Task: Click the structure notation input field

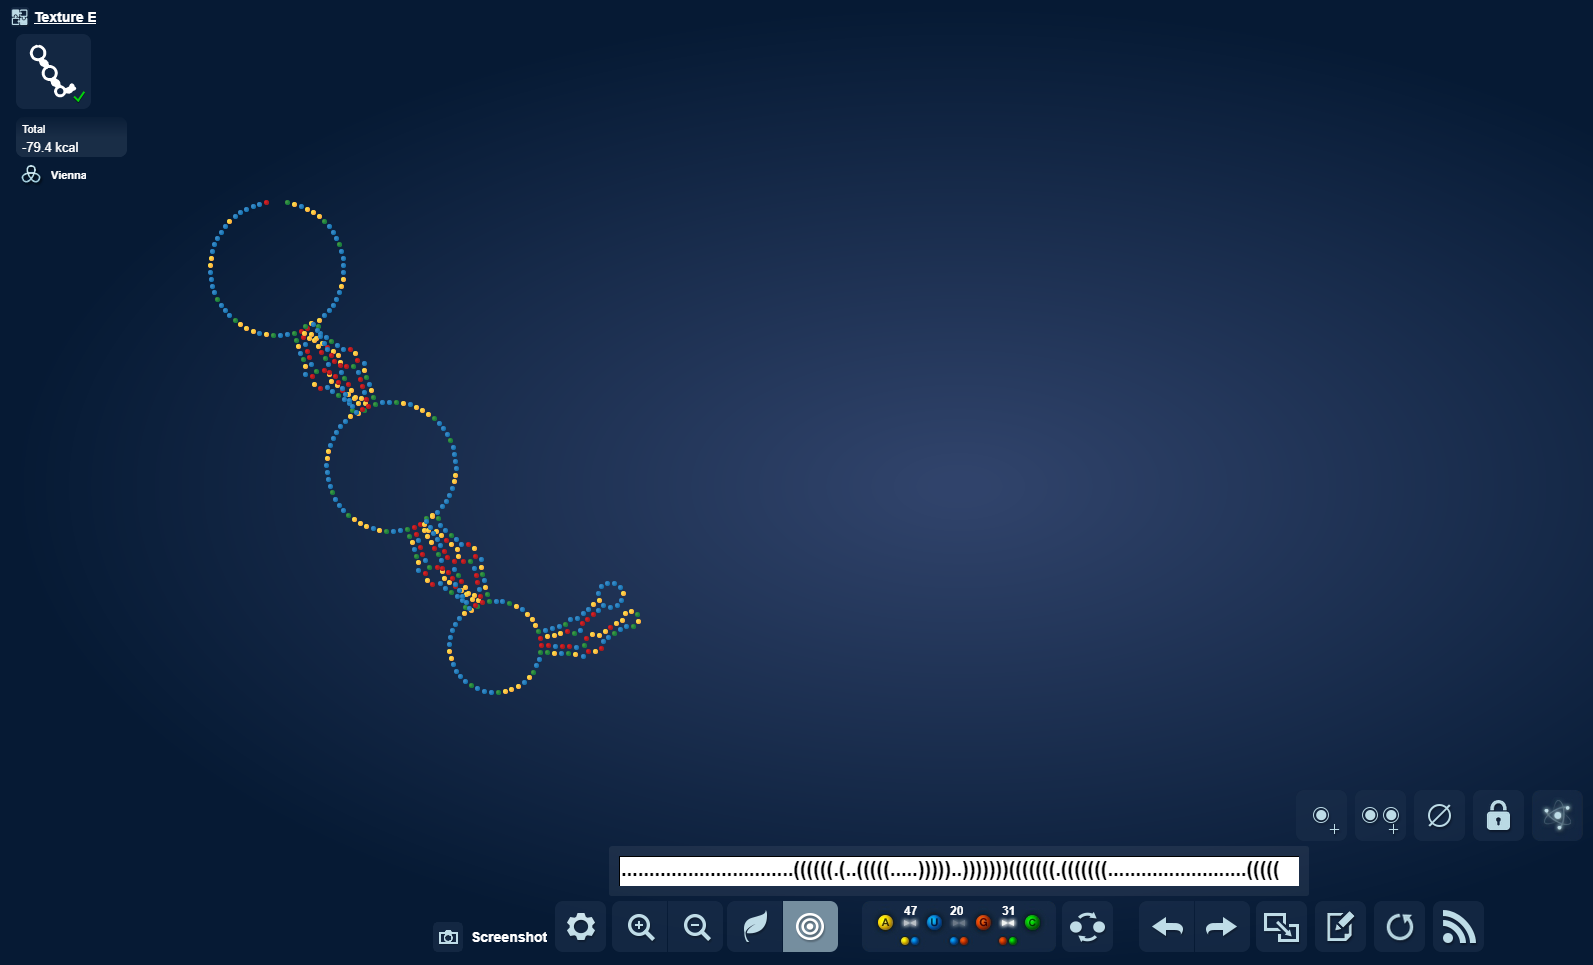Action: (958, 871)
